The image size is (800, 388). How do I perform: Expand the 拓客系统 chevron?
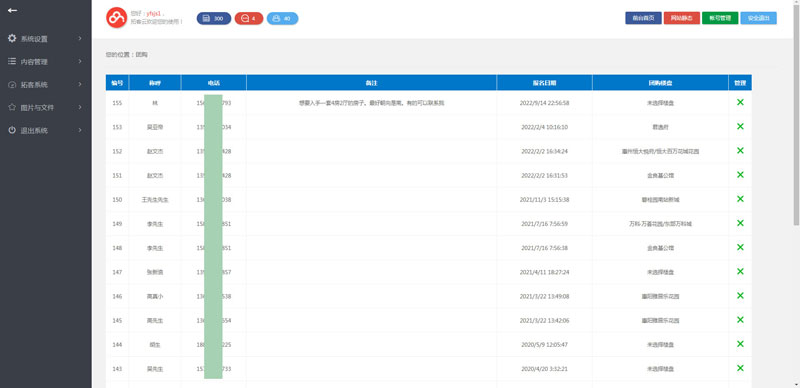(x=80, y=84)
